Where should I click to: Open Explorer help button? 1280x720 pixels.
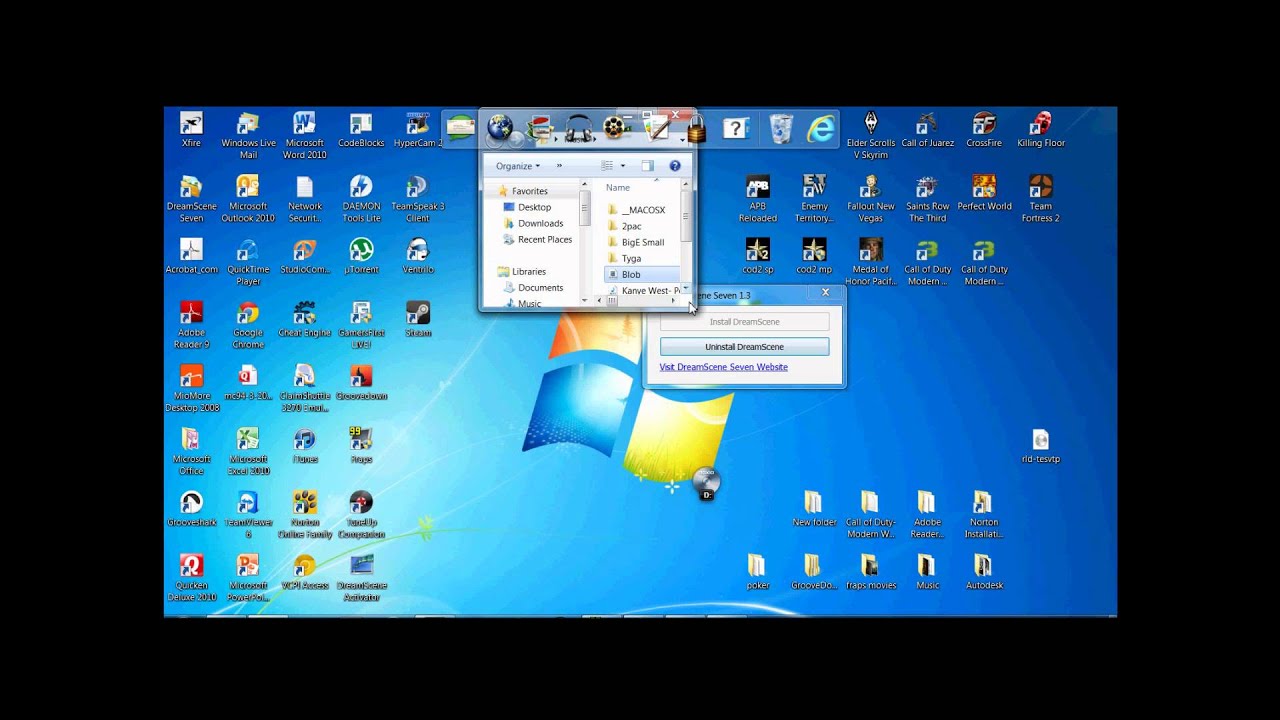(x=675, y=166)
